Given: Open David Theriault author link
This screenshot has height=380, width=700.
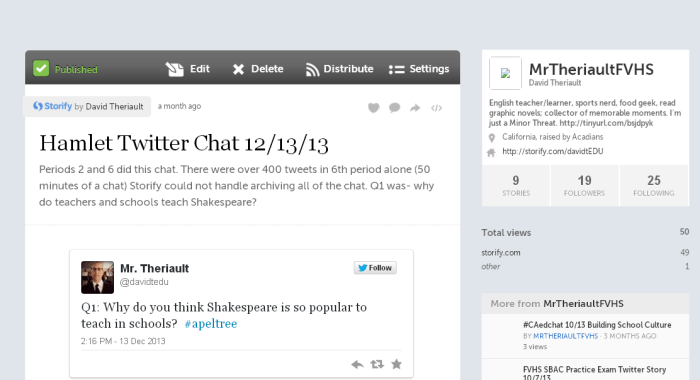Looking at the screenshot, I should 114,107.
